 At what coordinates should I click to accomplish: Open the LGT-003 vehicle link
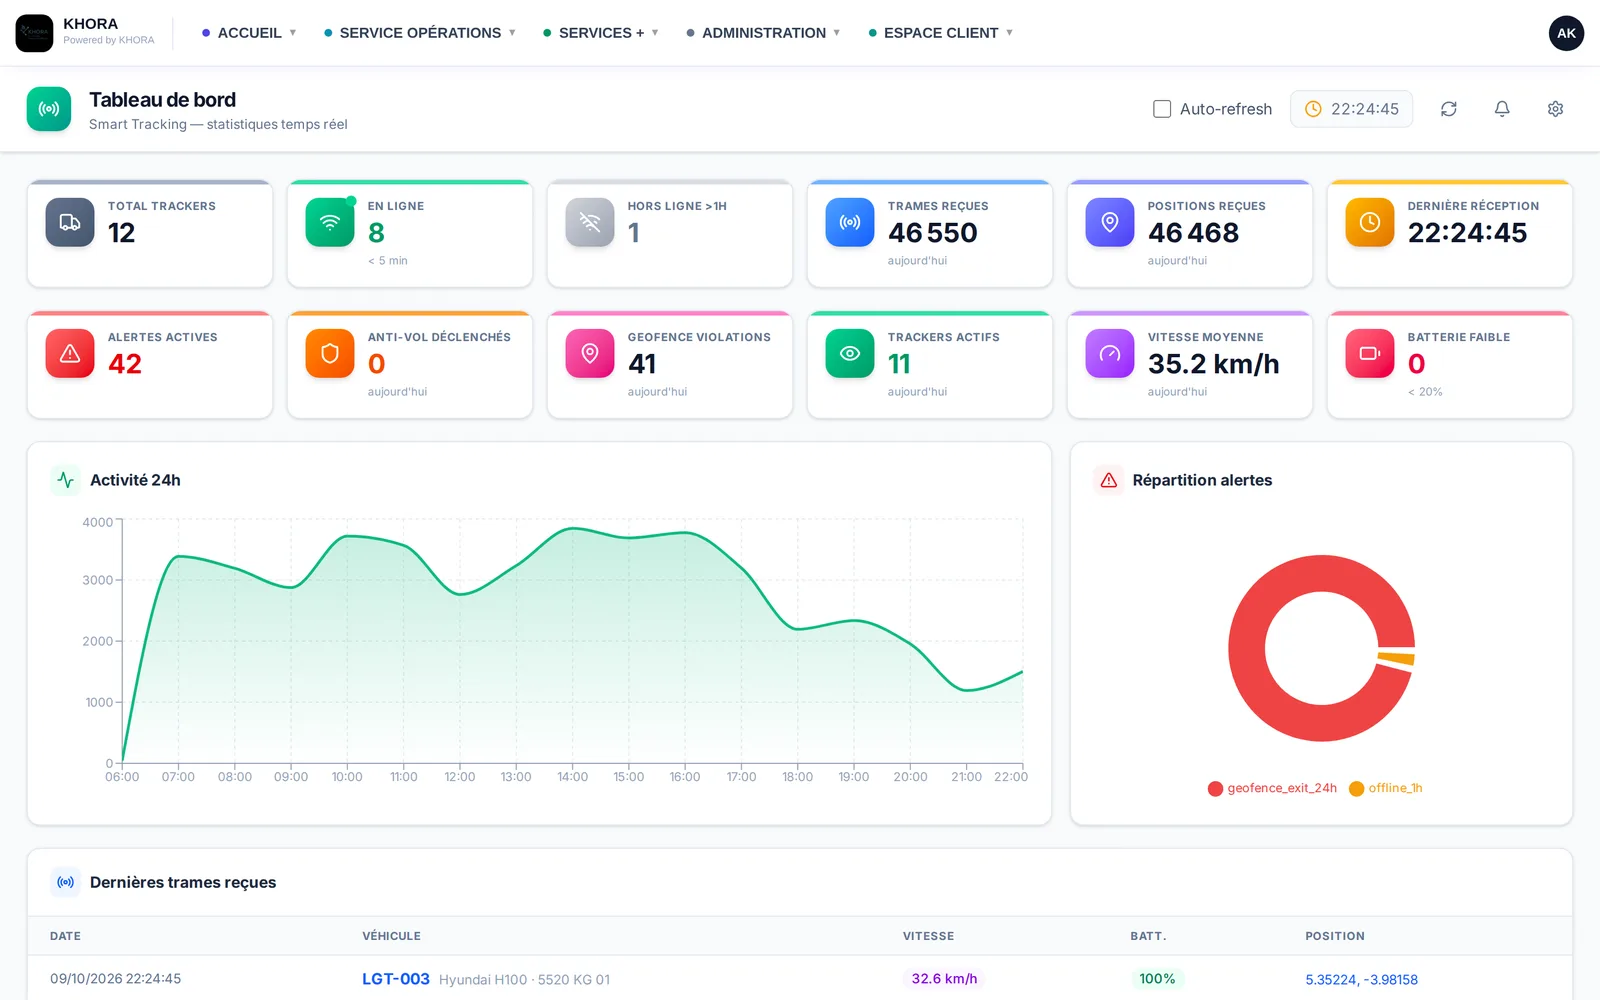(396, 979)
